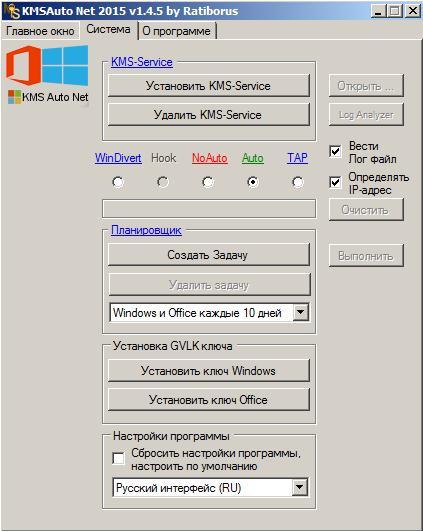
Task: Click the small colored squares icon beside KMS Auto Net
Action: 15,97
